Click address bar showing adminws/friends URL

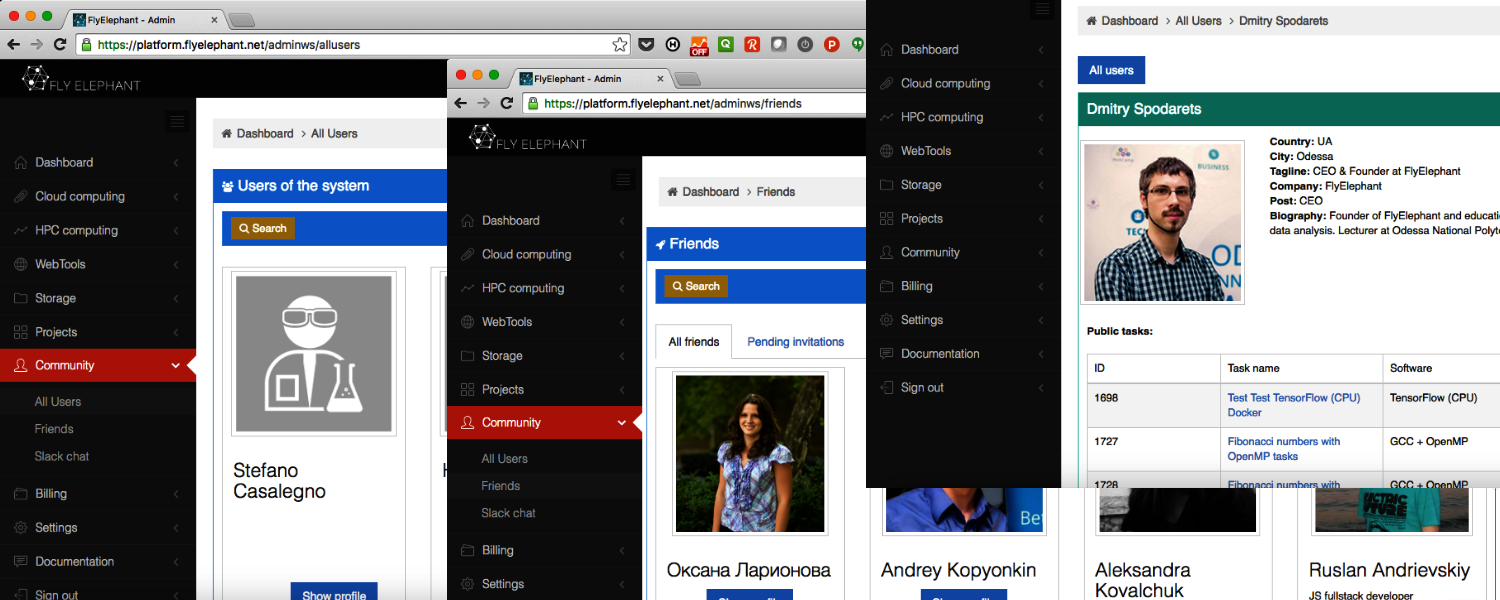pyautogui.click(x=693, y=103)
